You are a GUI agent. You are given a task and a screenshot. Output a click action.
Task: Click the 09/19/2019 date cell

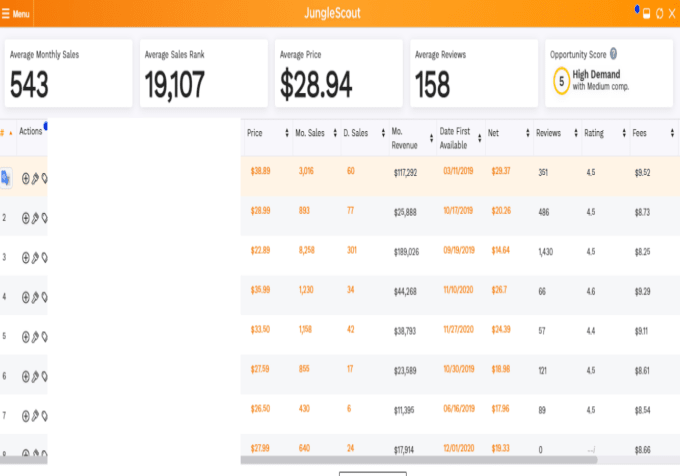(x=459, y=250)
